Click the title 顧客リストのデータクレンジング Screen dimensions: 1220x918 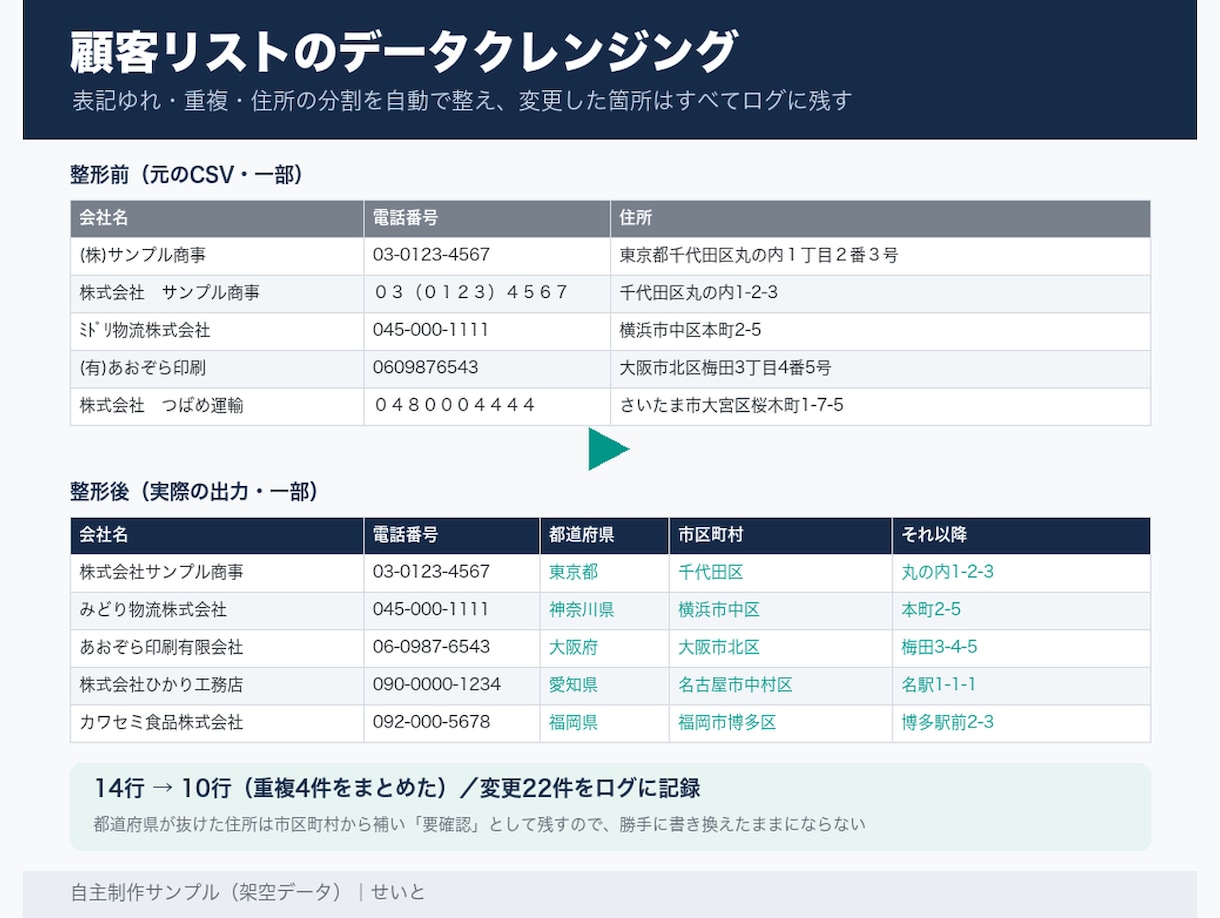pos(404,52)
